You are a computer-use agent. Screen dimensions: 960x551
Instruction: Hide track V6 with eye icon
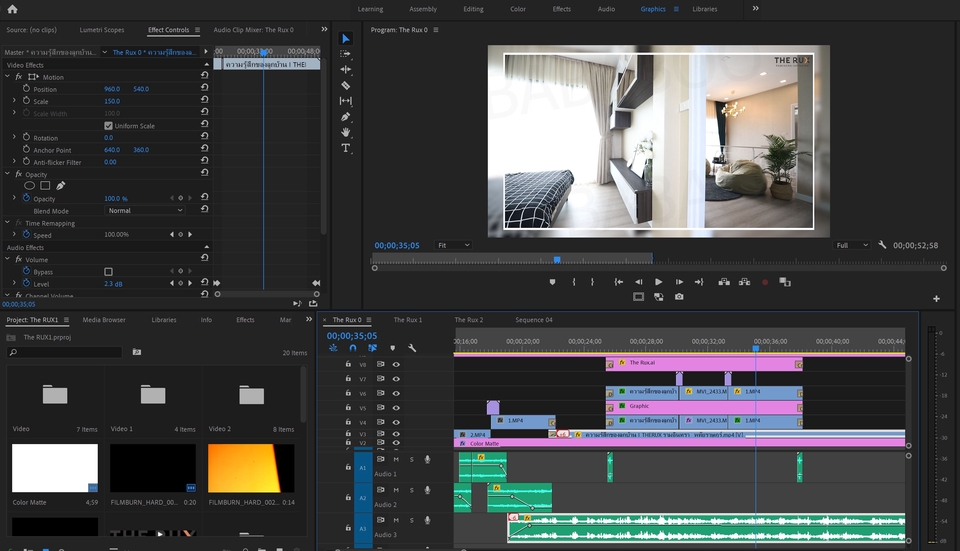pyautogui.click(x=396, y=394)
